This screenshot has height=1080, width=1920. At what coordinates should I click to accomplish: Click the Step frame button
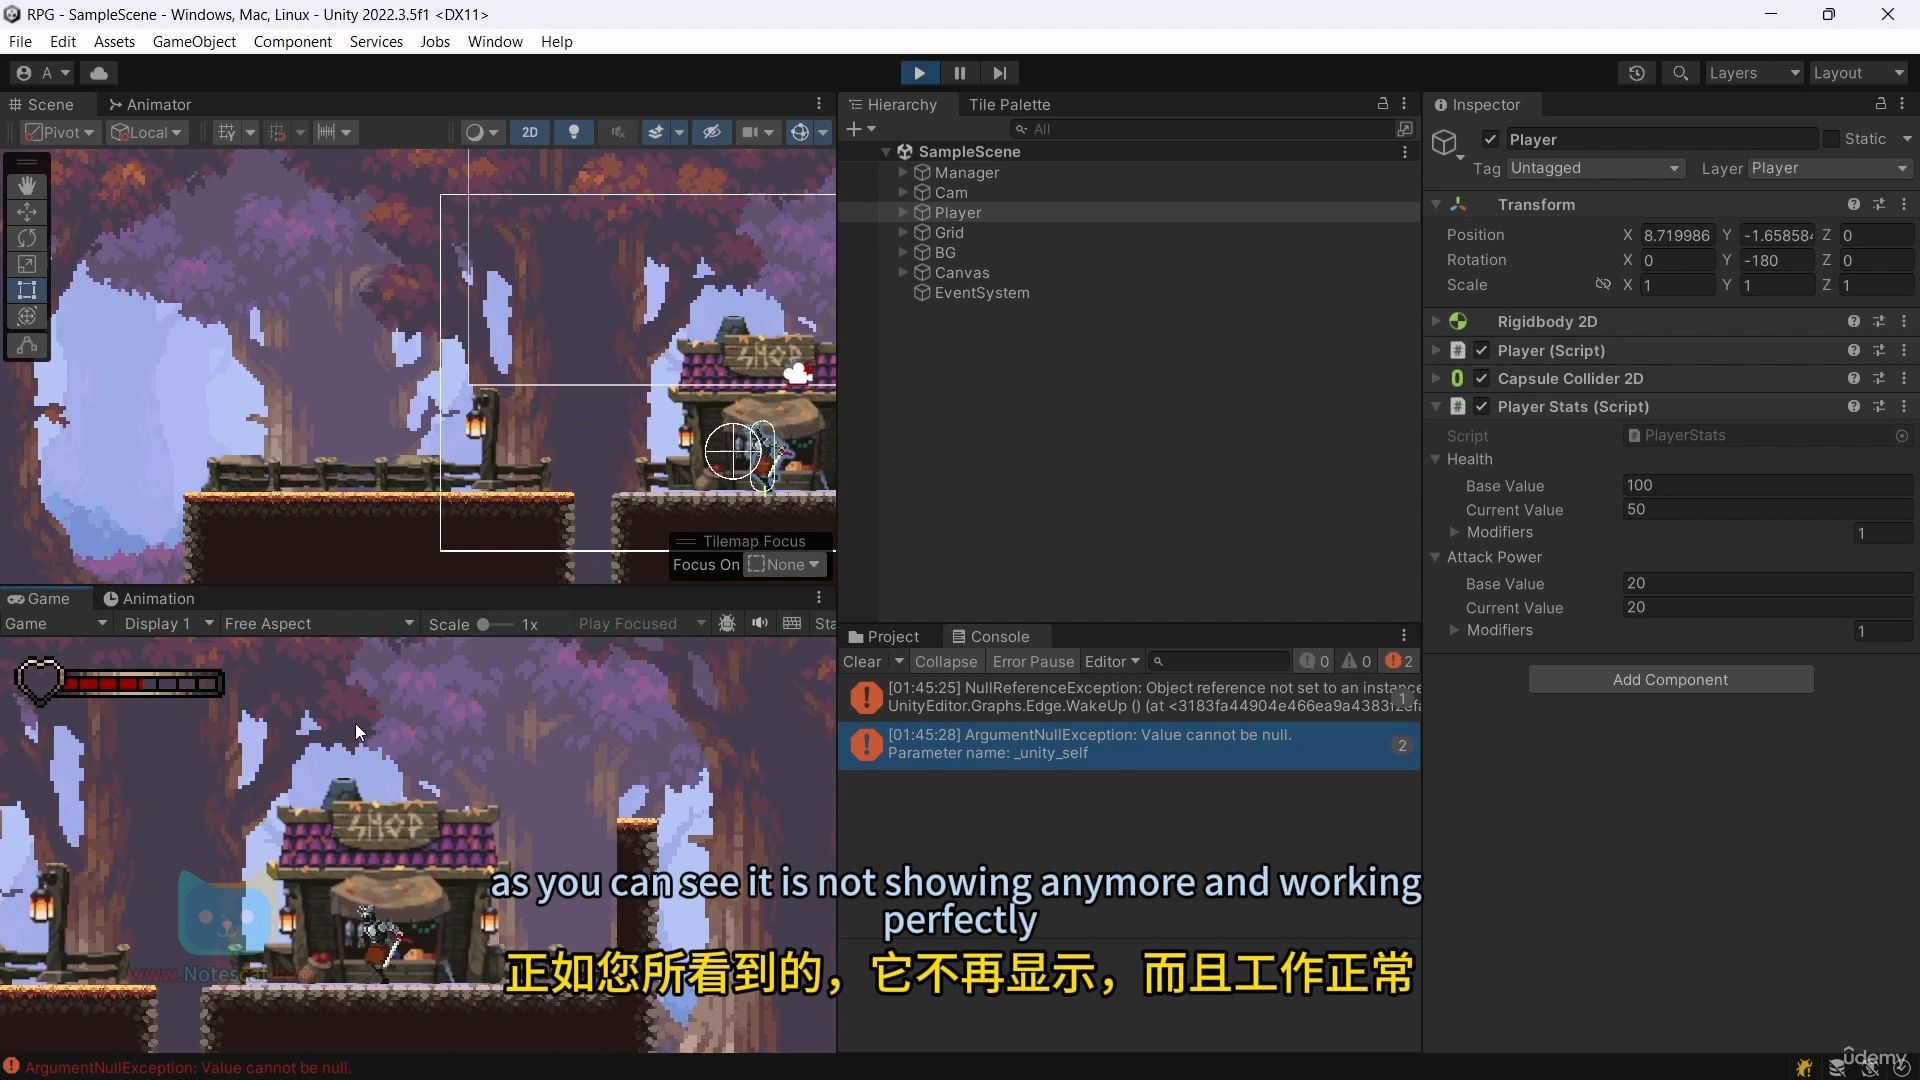[1000, 73]
